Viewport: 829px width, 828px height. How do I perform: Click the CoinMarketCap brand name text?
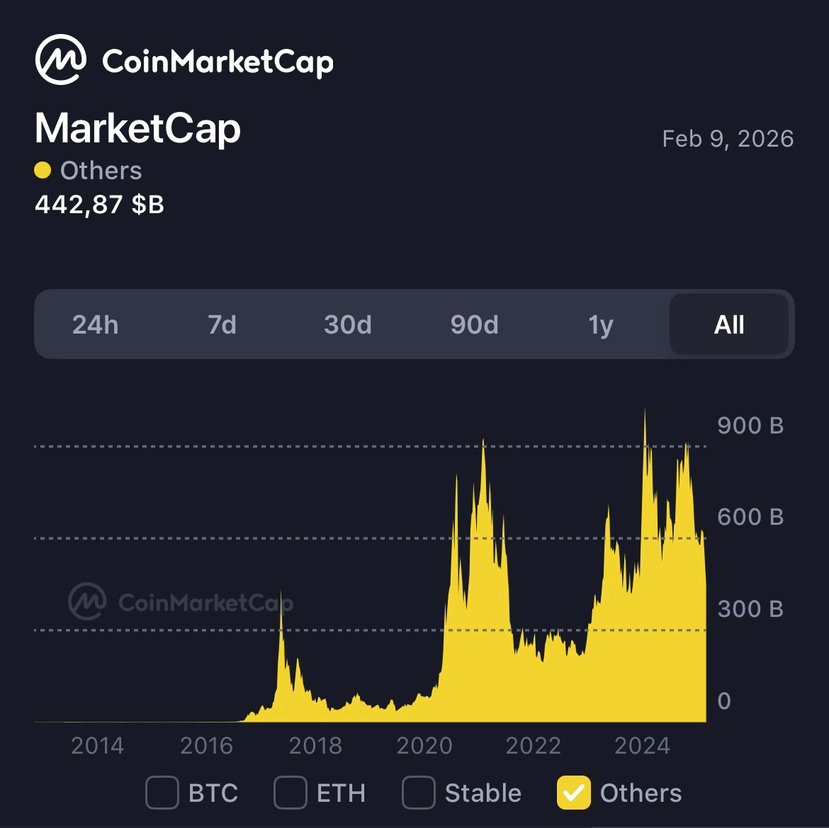(x=218, y=62)
